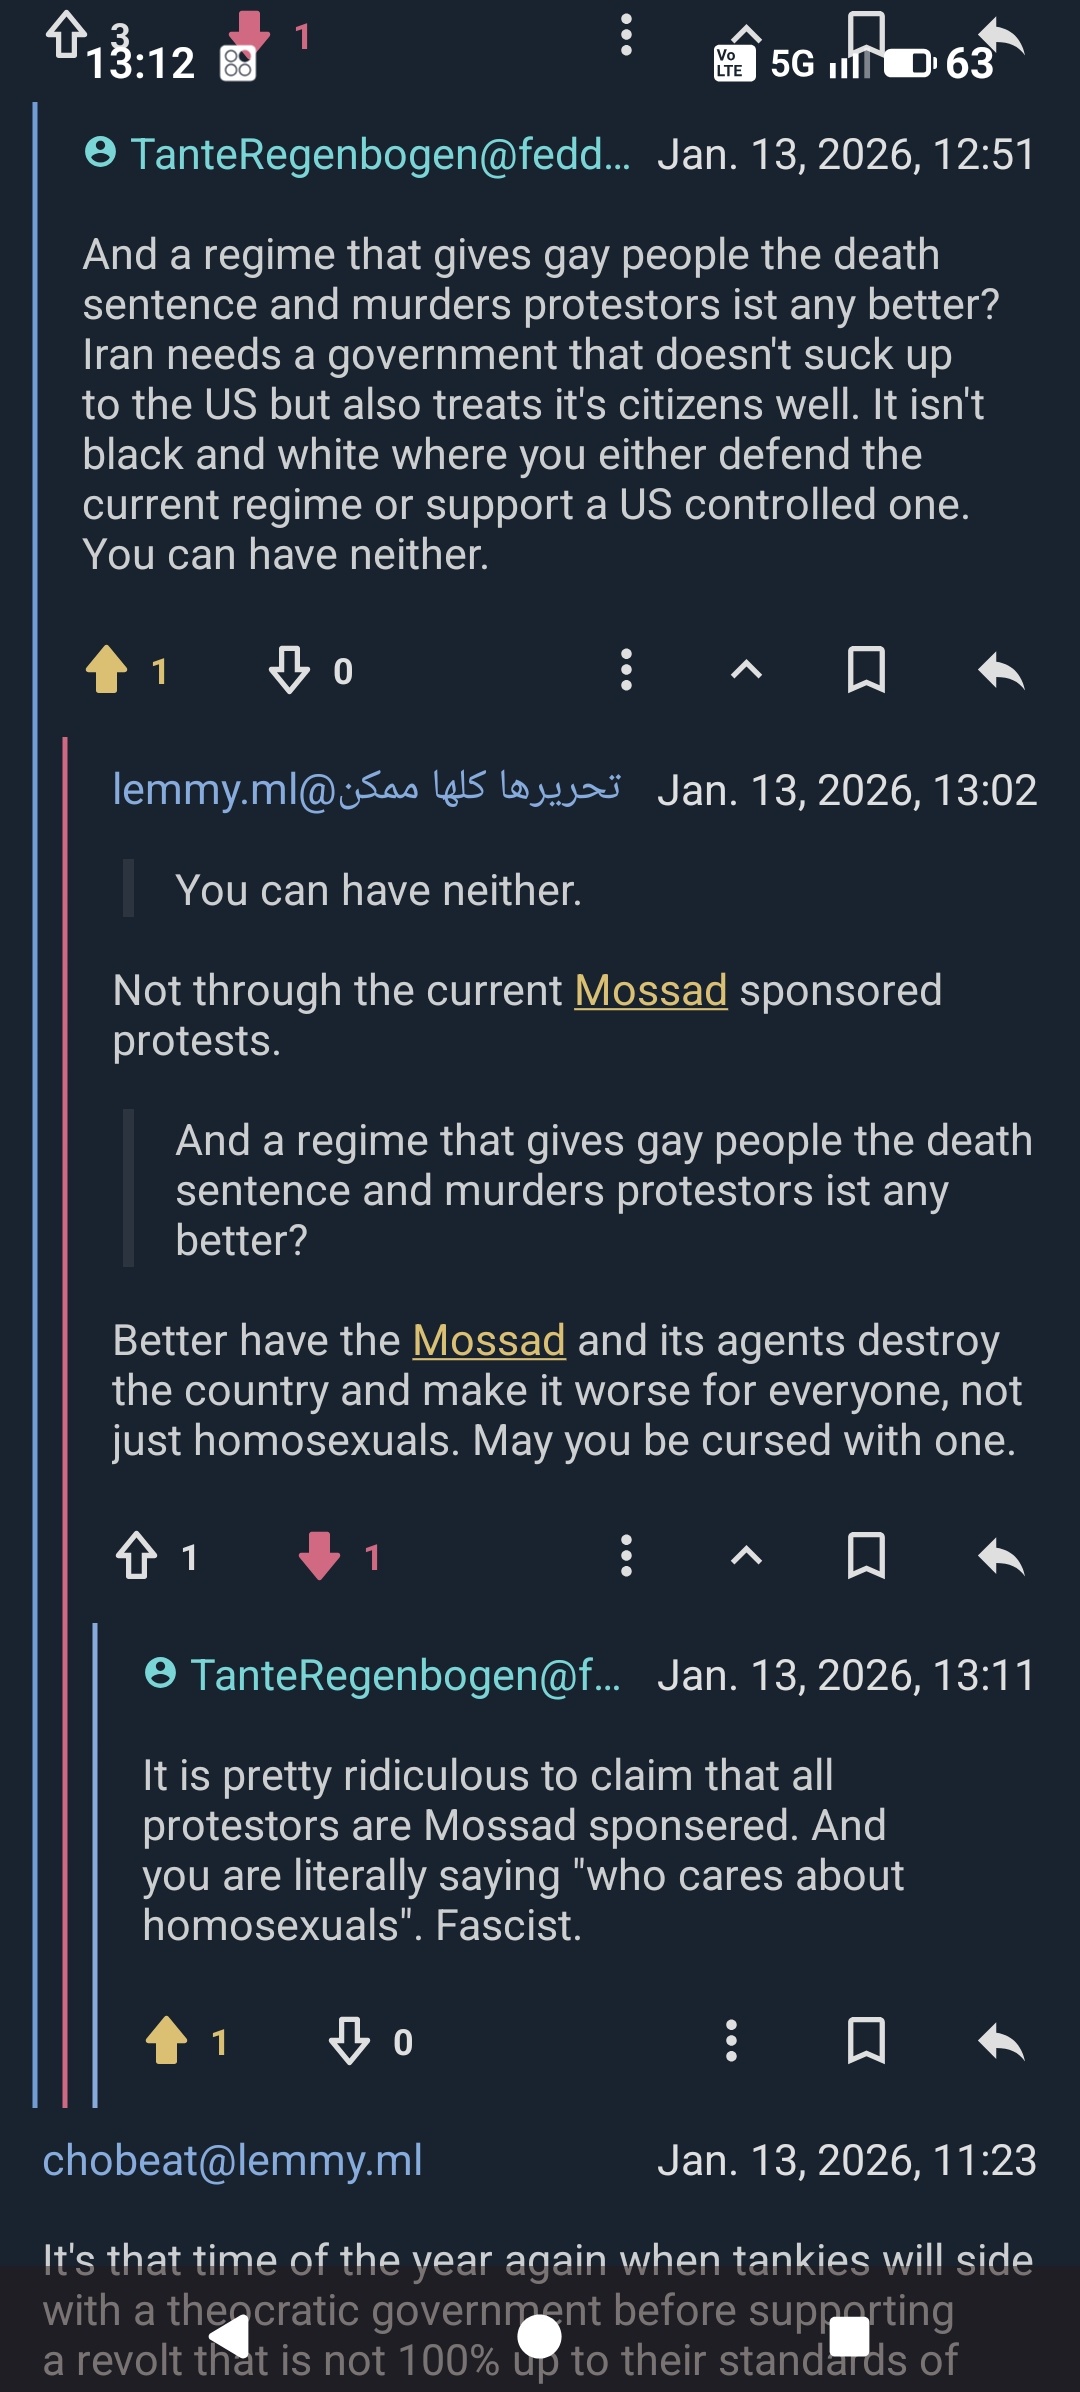The width and height of the screenshot is (1080, 2392).
Task: Upvote TanteRegenbogen's 12:51 comment
Action: pos(107,670)
